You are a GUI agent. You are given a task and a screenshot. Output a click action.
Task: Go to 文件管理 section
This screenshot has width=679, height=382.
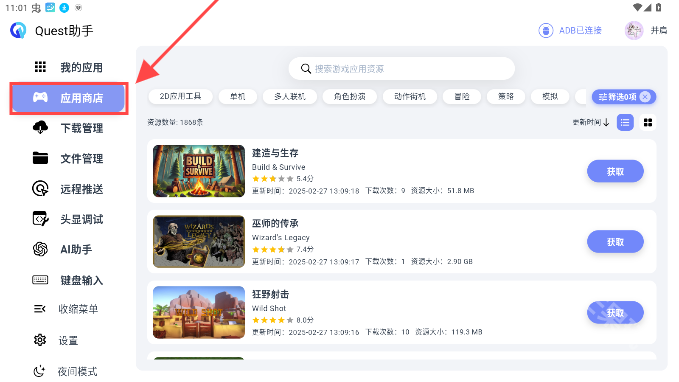(x=68, y=159)
